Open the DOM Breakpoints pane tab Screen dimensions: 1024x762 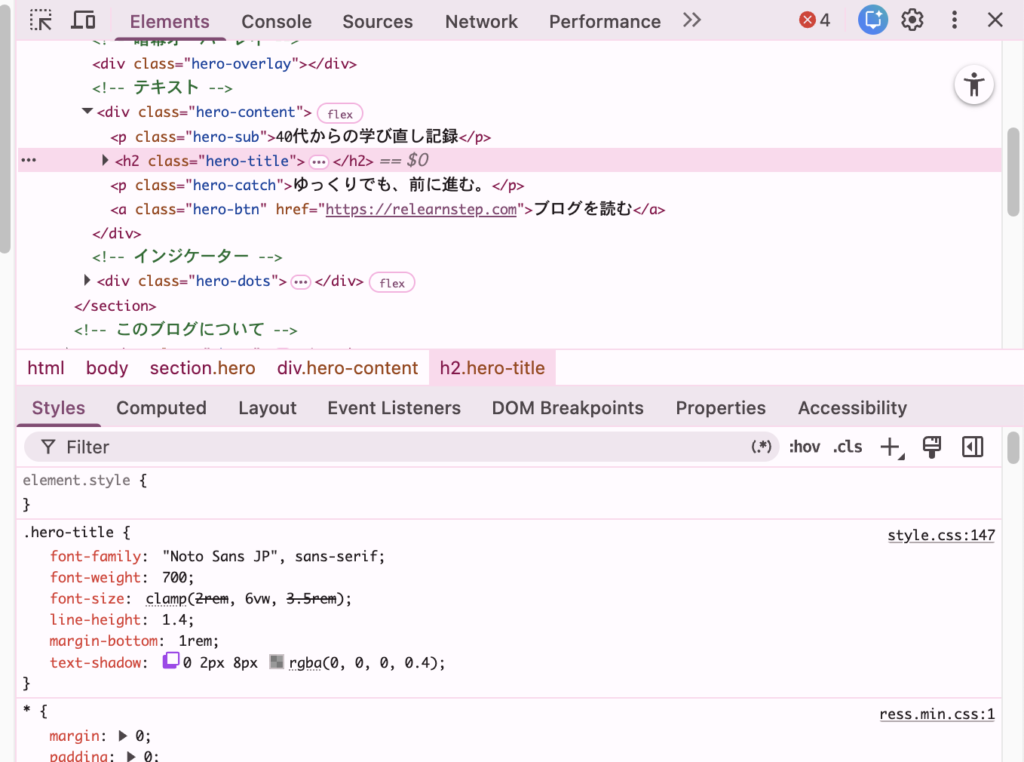568,408
